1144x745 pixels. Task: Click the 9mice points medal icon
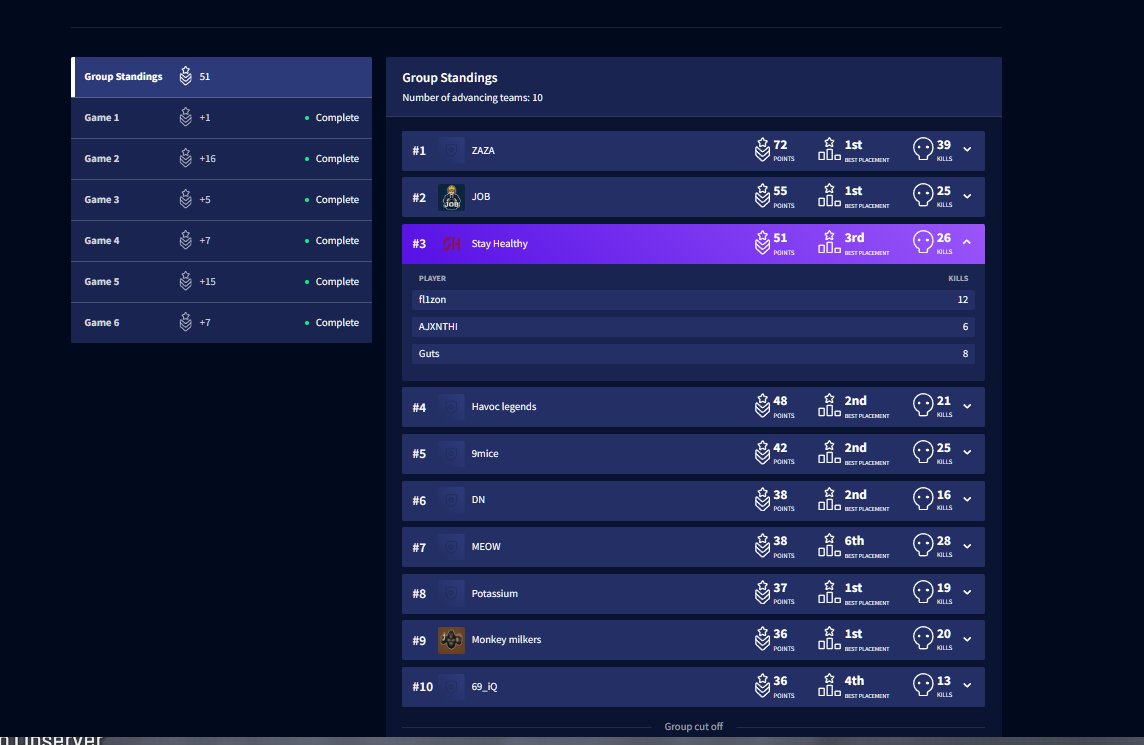coord(762,452)
